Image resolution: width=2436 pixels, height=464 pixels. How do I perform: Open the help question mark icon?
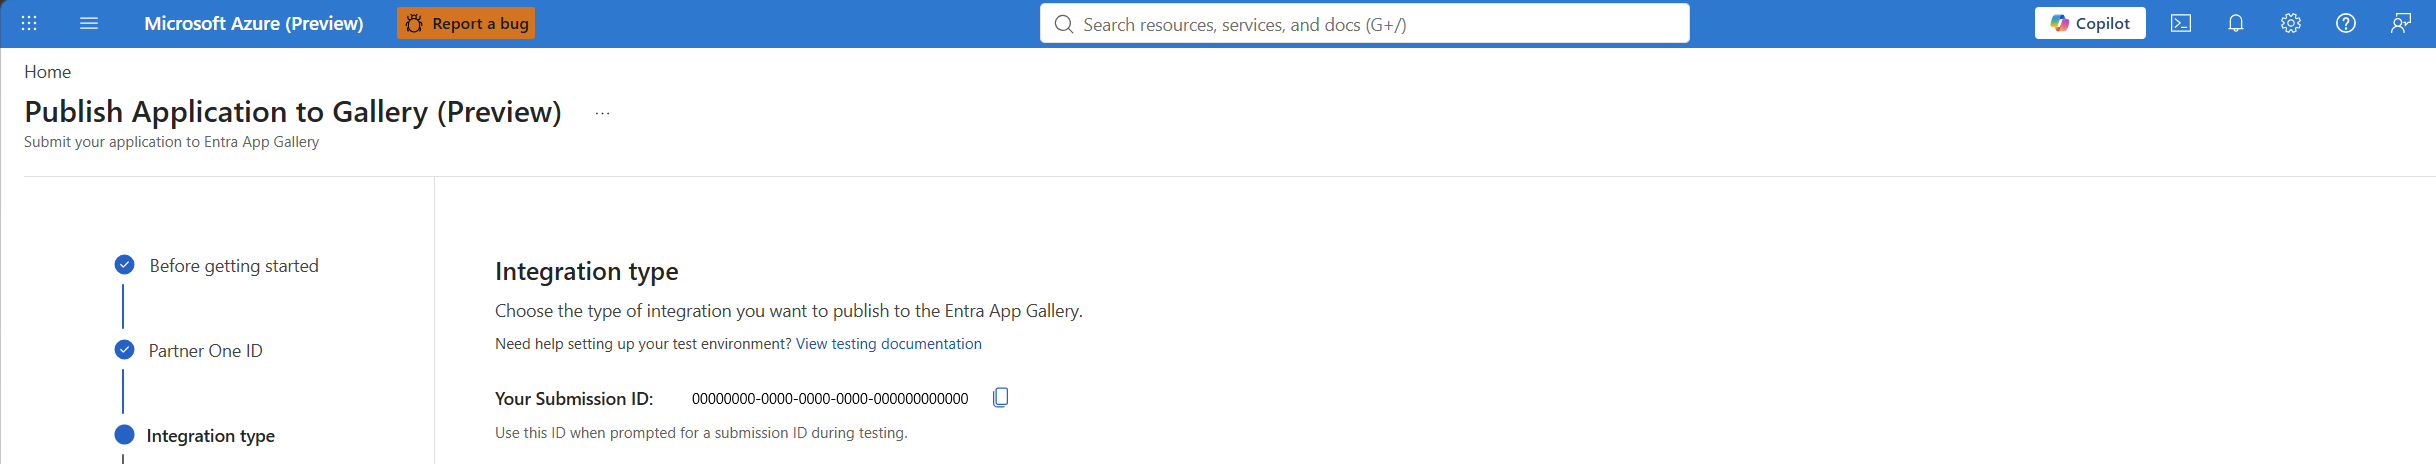click(x=2346, y=23)
